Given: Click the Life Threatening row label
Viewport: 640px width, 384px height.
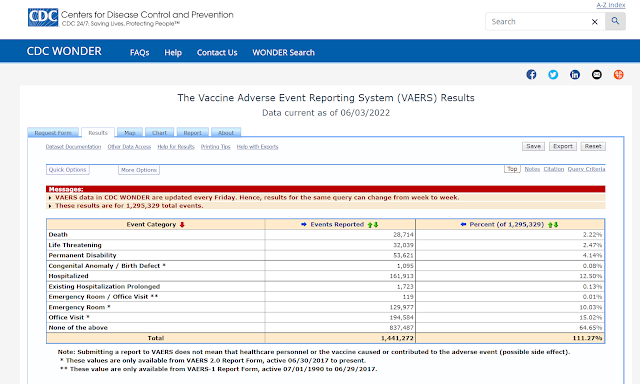Looking at the screenshot, I should (75, 245).
